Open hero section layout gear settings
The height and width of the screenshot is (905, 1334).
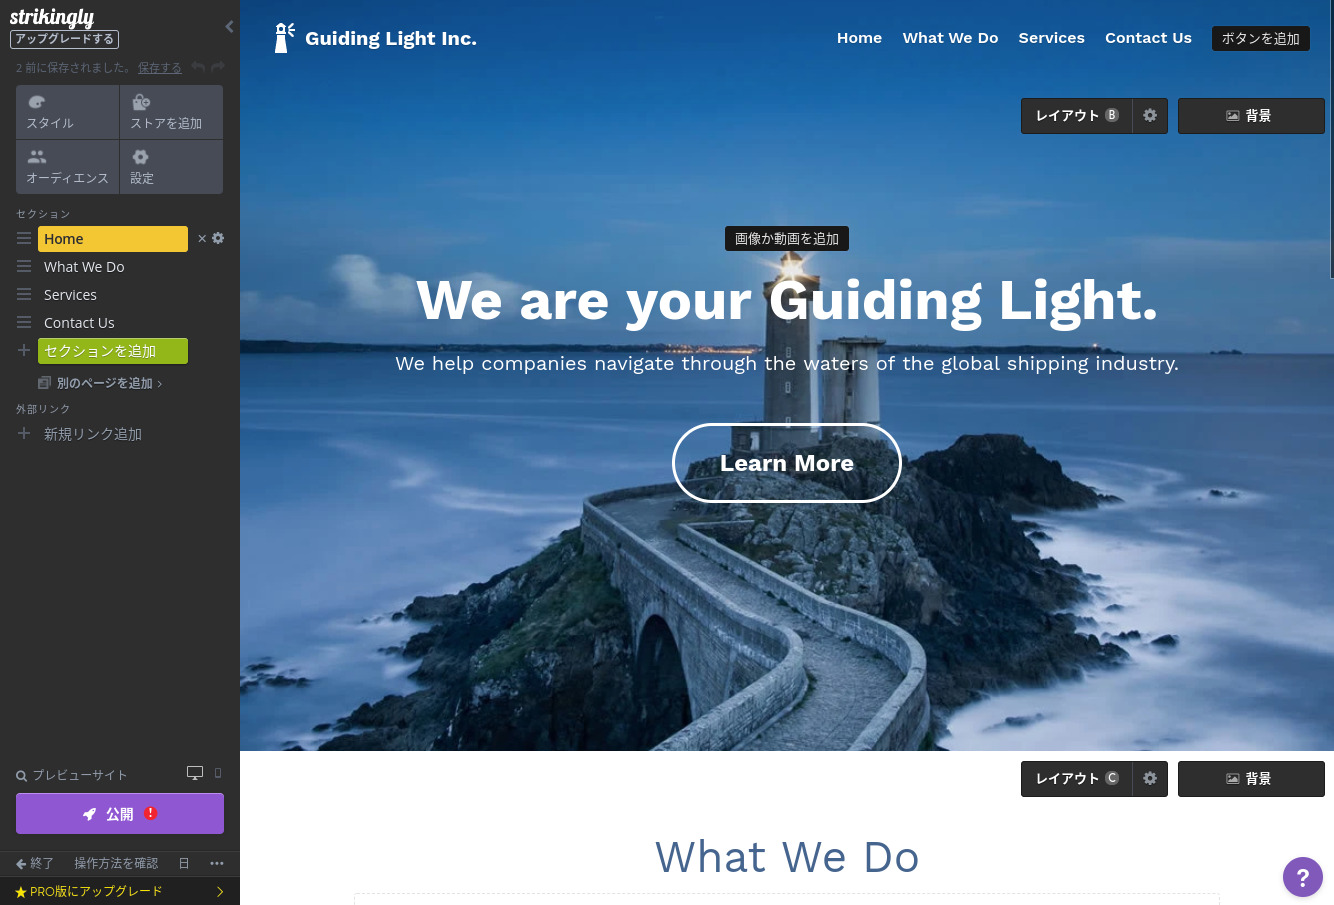pos(1150,116)
